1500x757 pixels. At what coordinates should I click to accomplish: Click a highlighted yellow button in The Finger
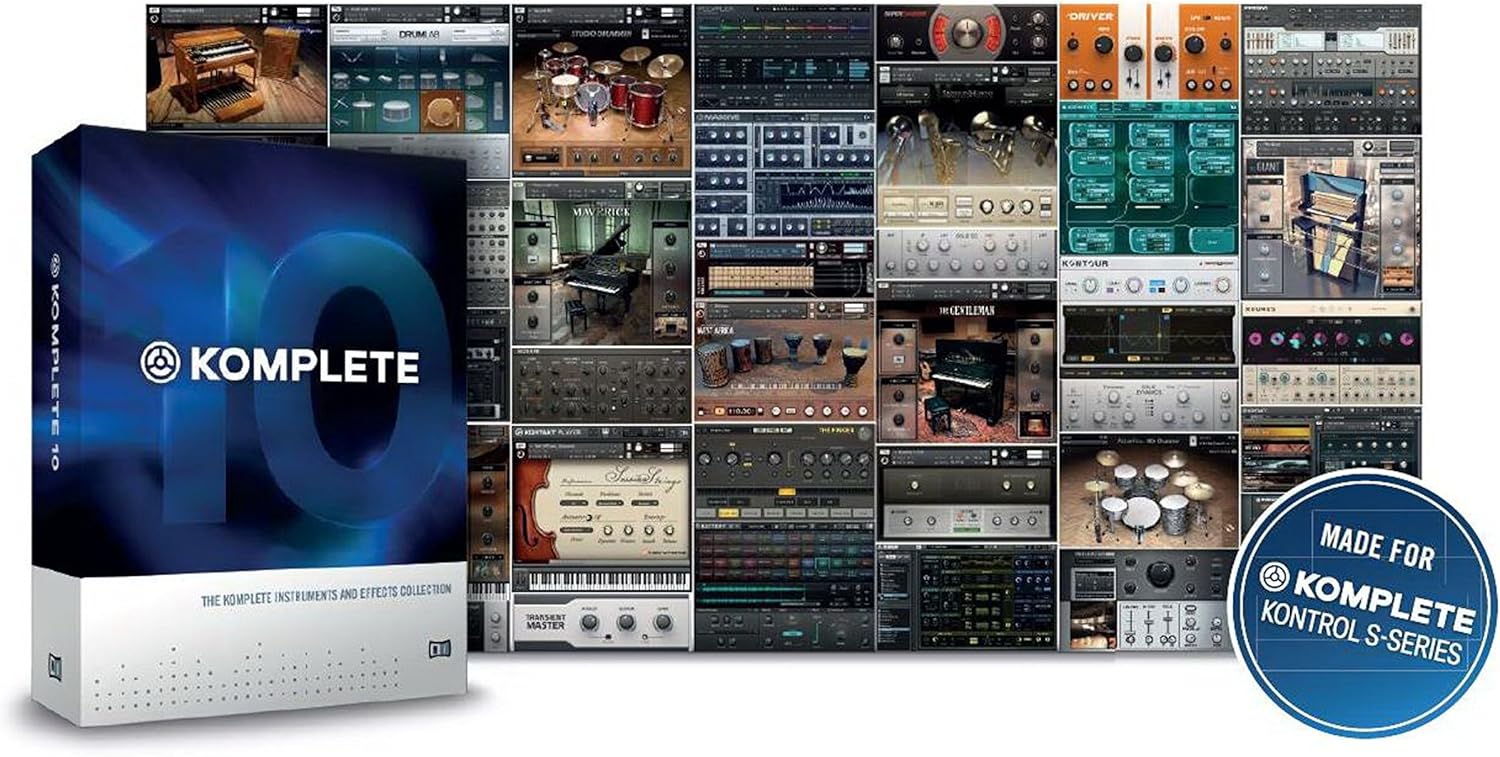787,491
